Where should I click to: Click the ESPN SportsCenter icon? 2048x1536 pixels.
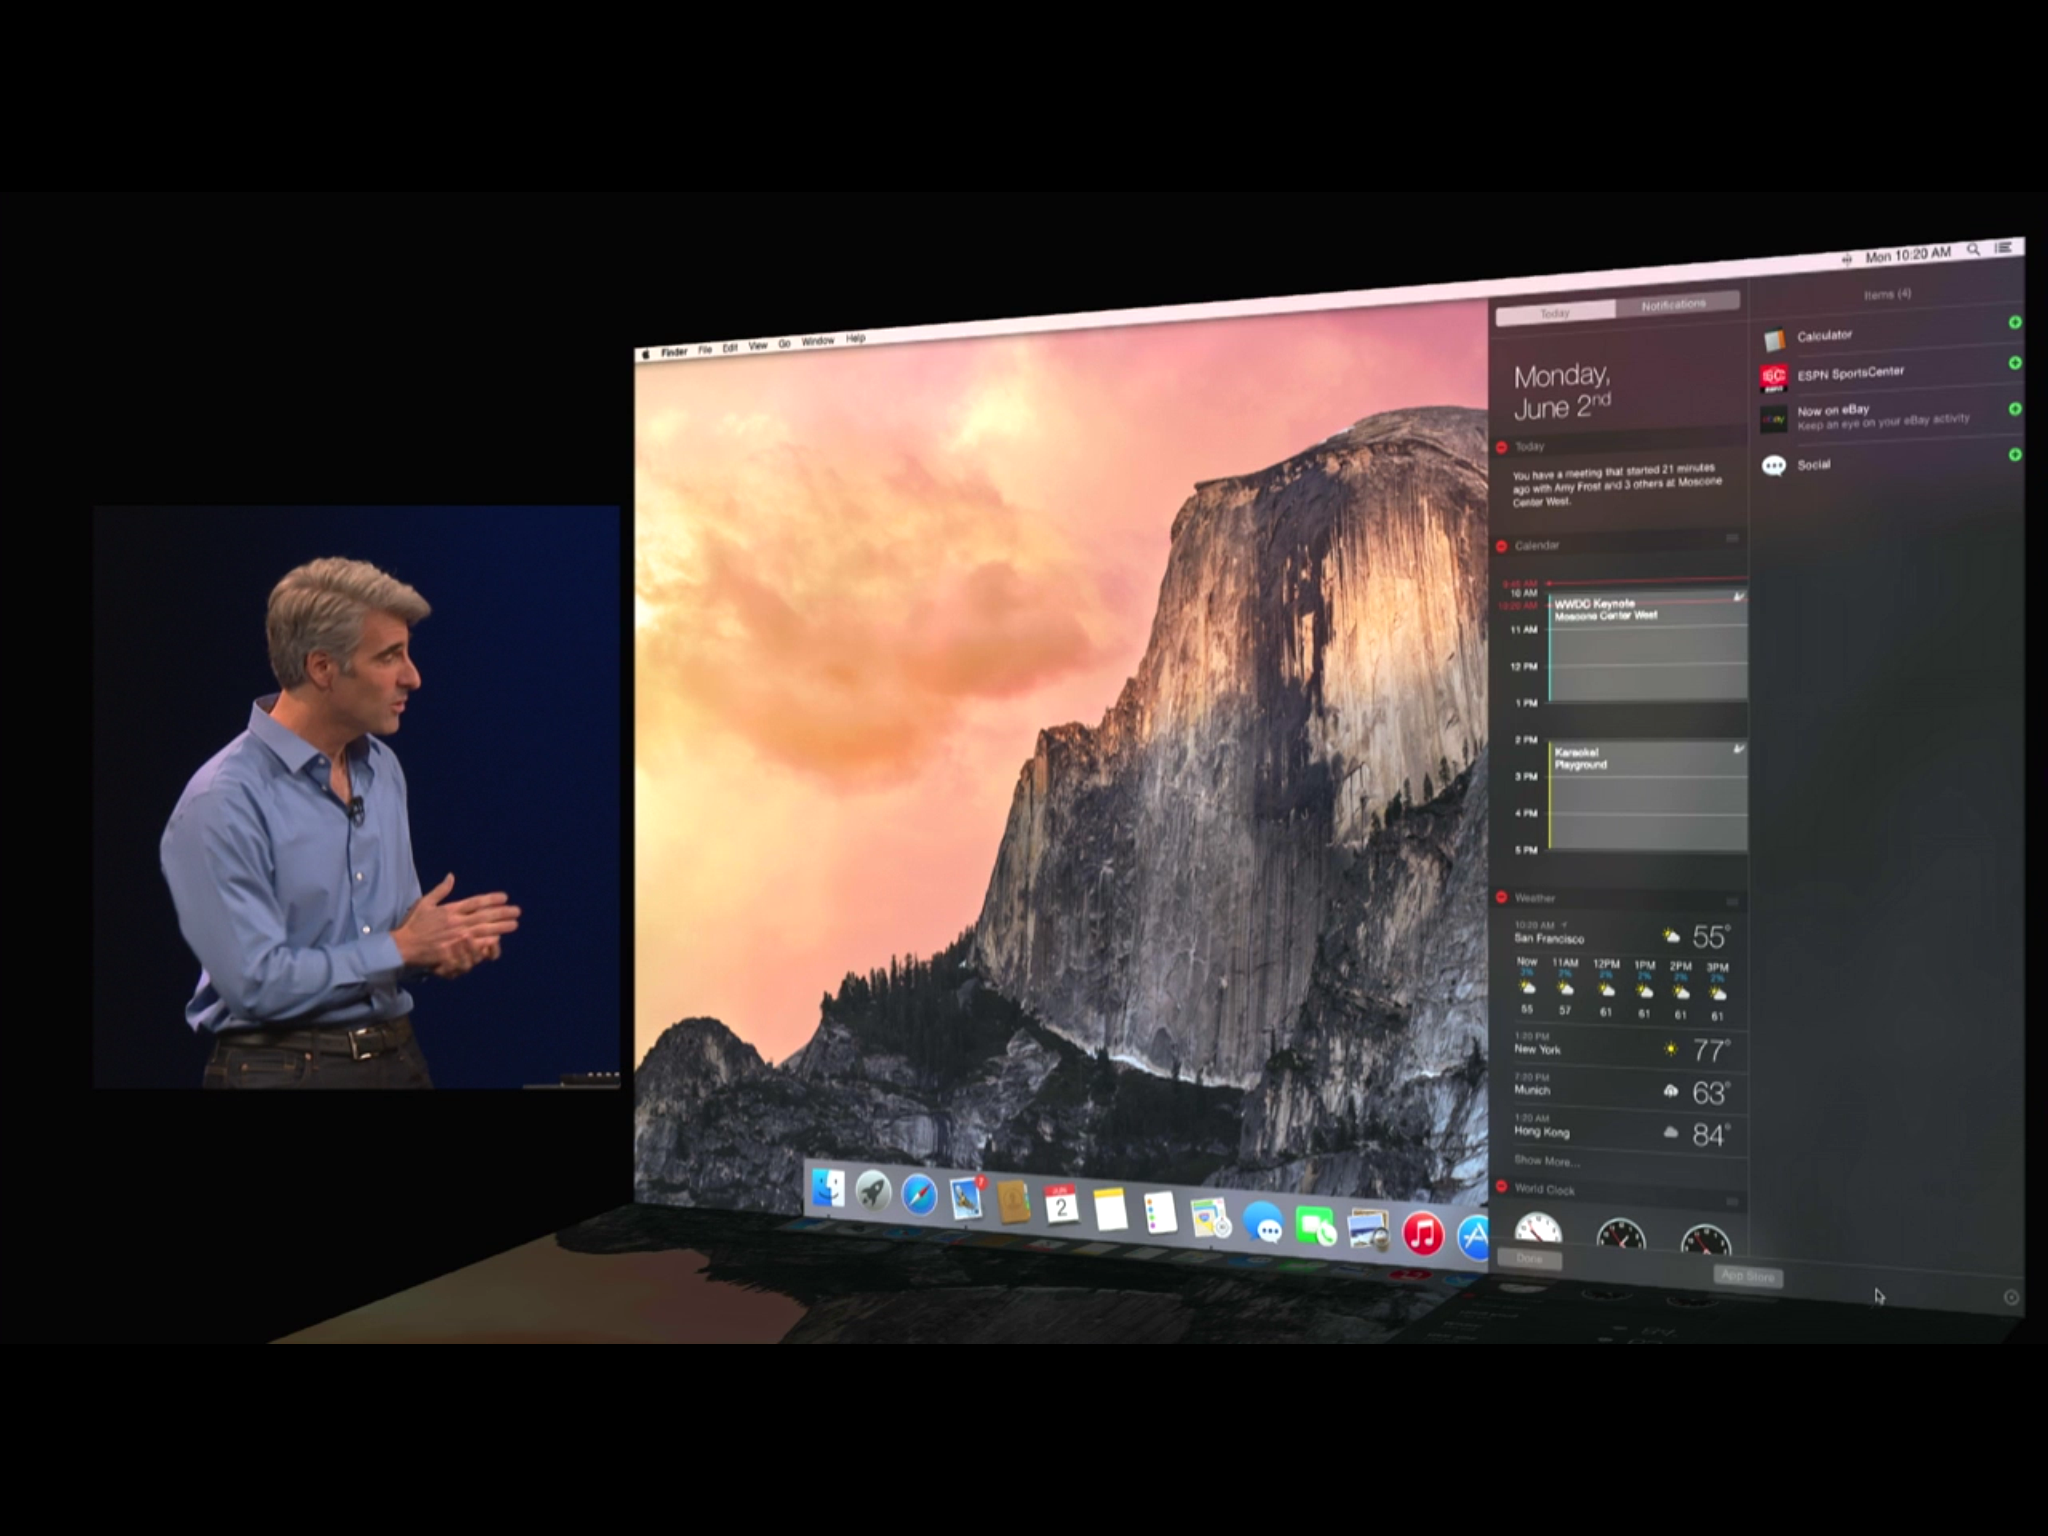1774,378
